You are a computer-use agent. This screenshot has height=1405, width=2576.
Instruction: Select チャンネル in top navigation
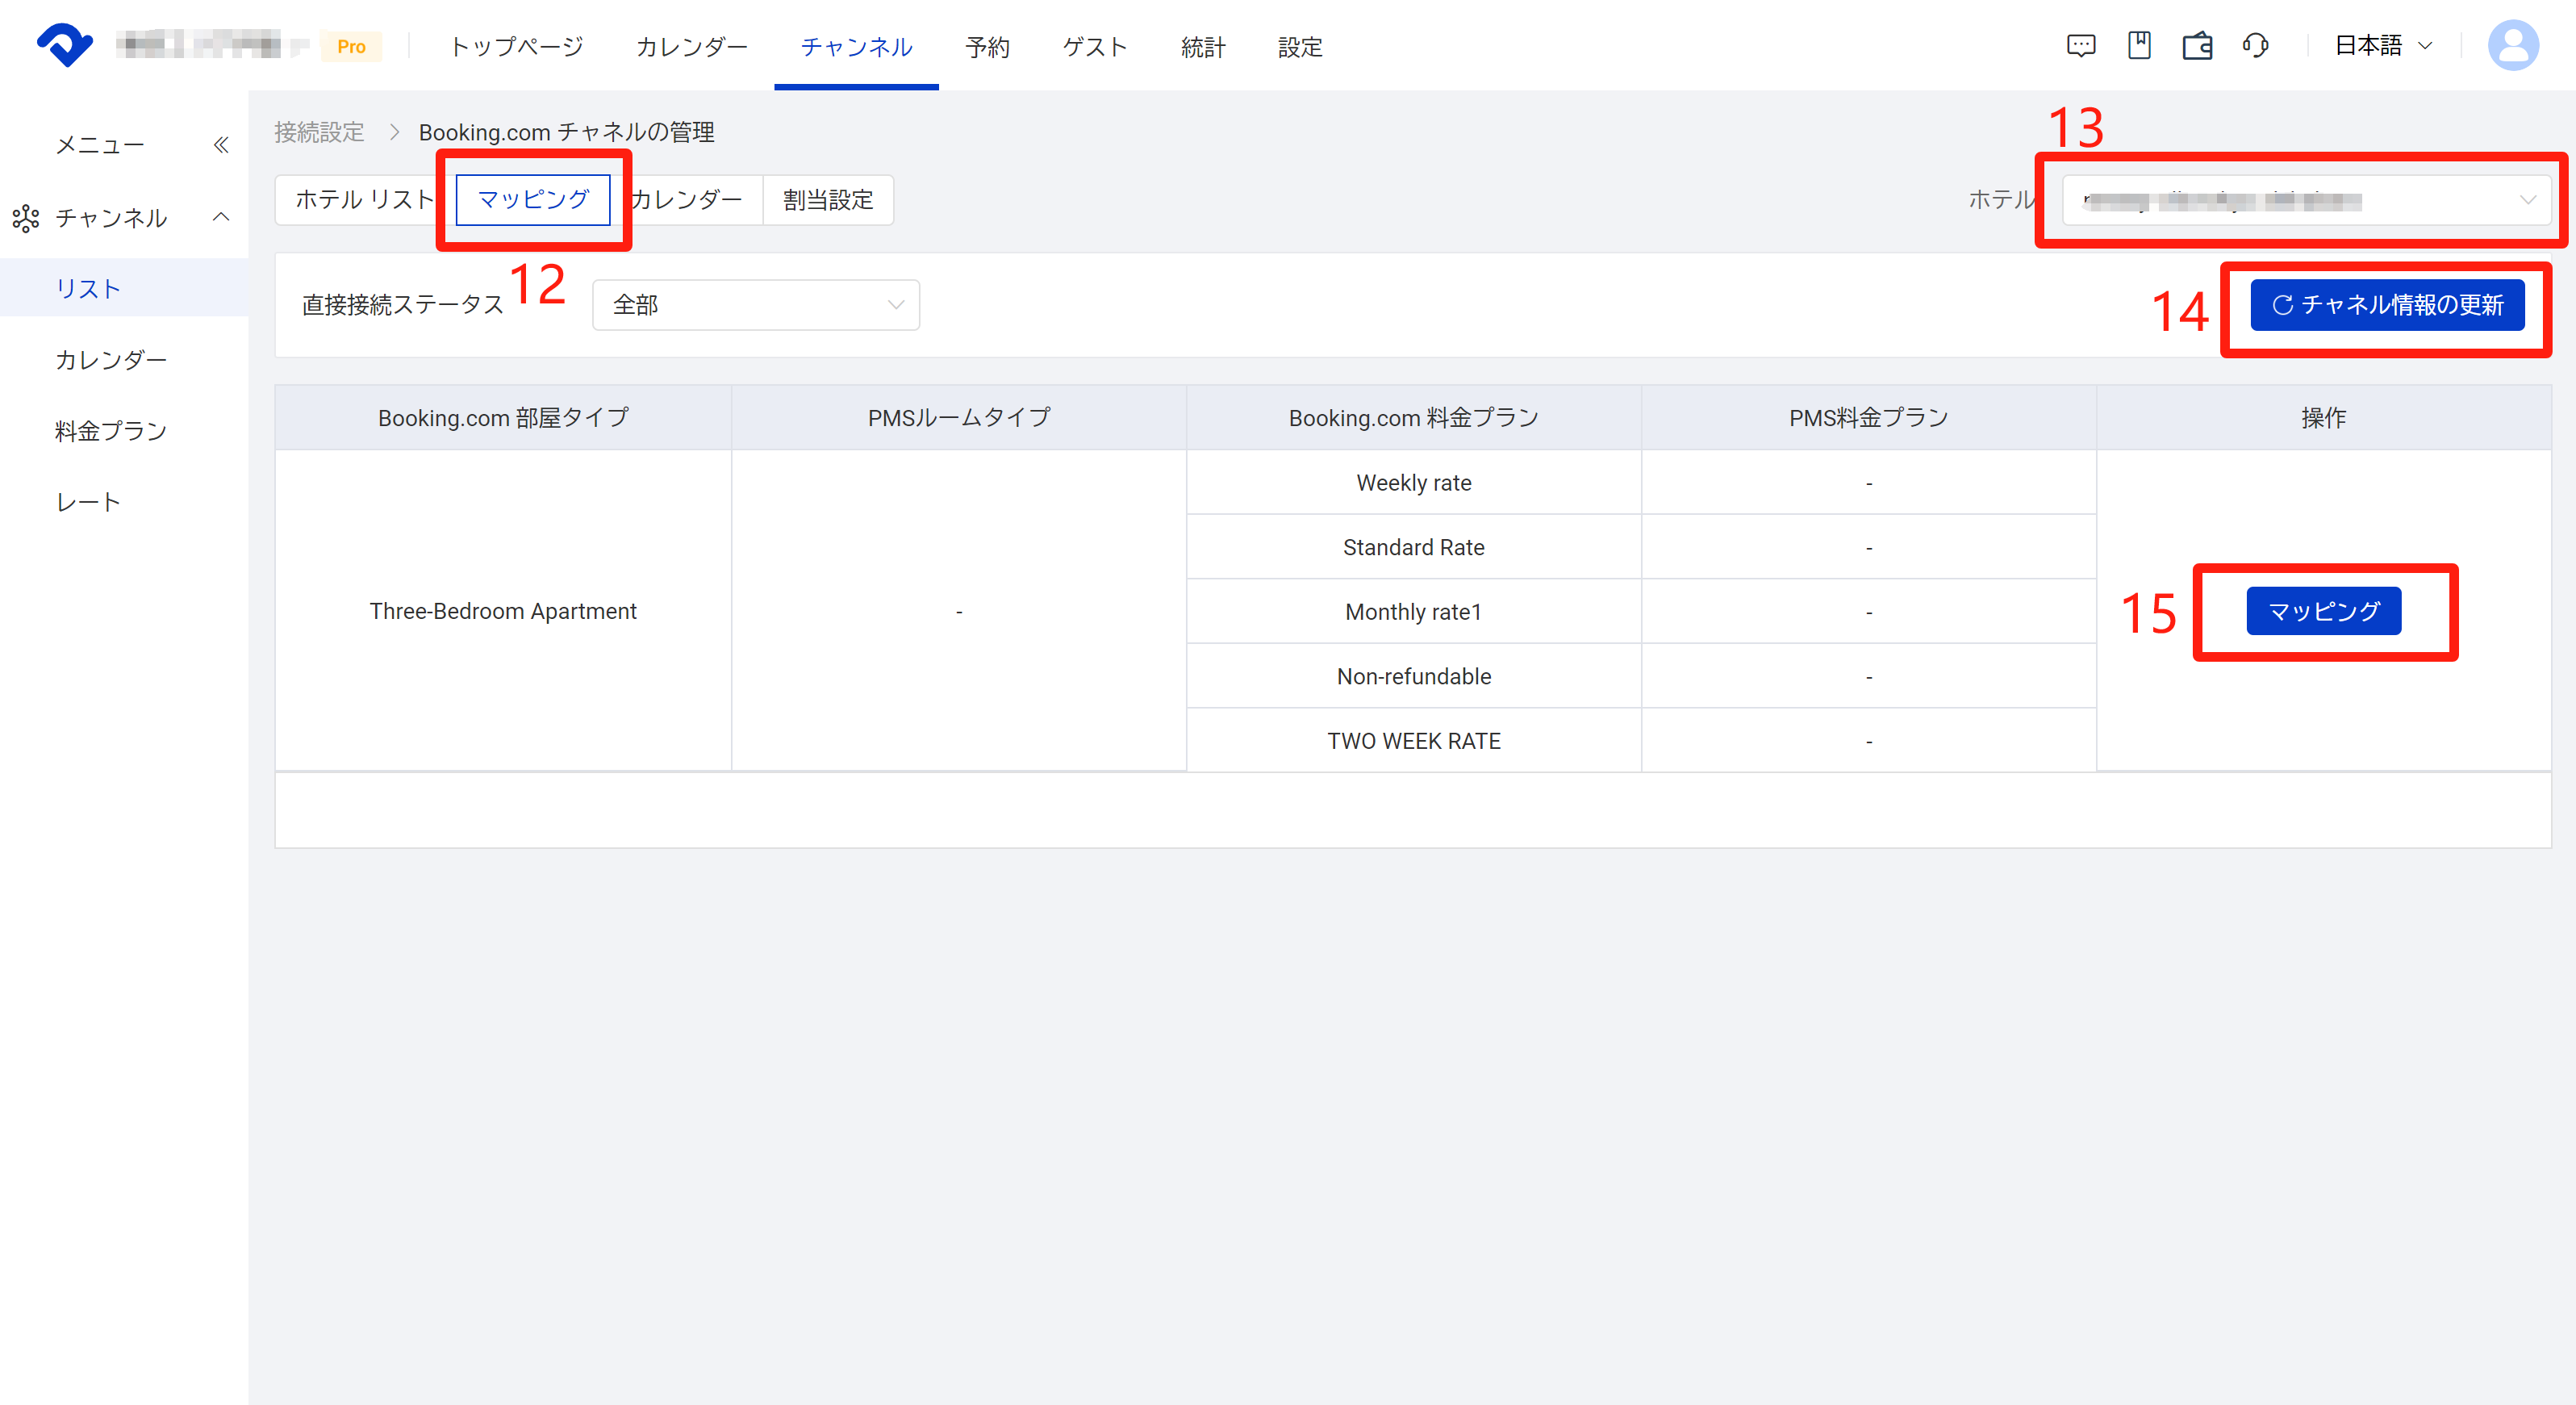(x=856, y=46)
